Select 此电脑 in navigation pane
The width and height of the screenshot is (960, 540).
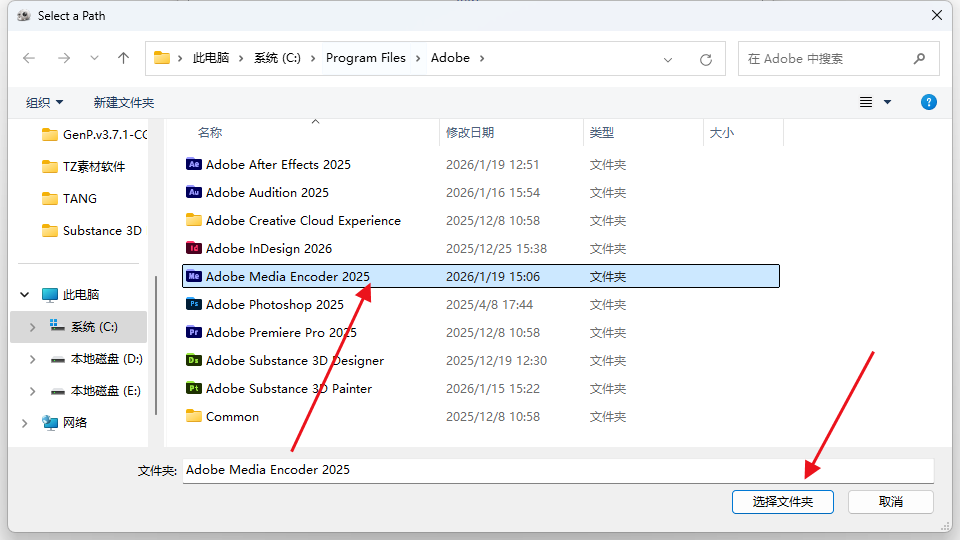(71, 294)
